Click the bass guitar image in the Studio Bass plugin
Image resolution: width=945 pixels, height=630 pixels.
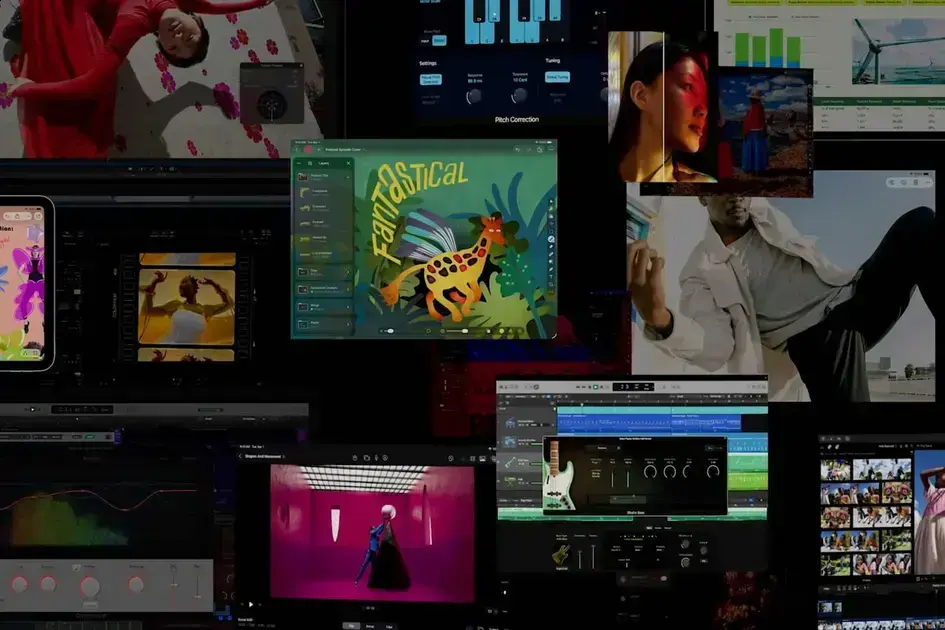(559, 476)
